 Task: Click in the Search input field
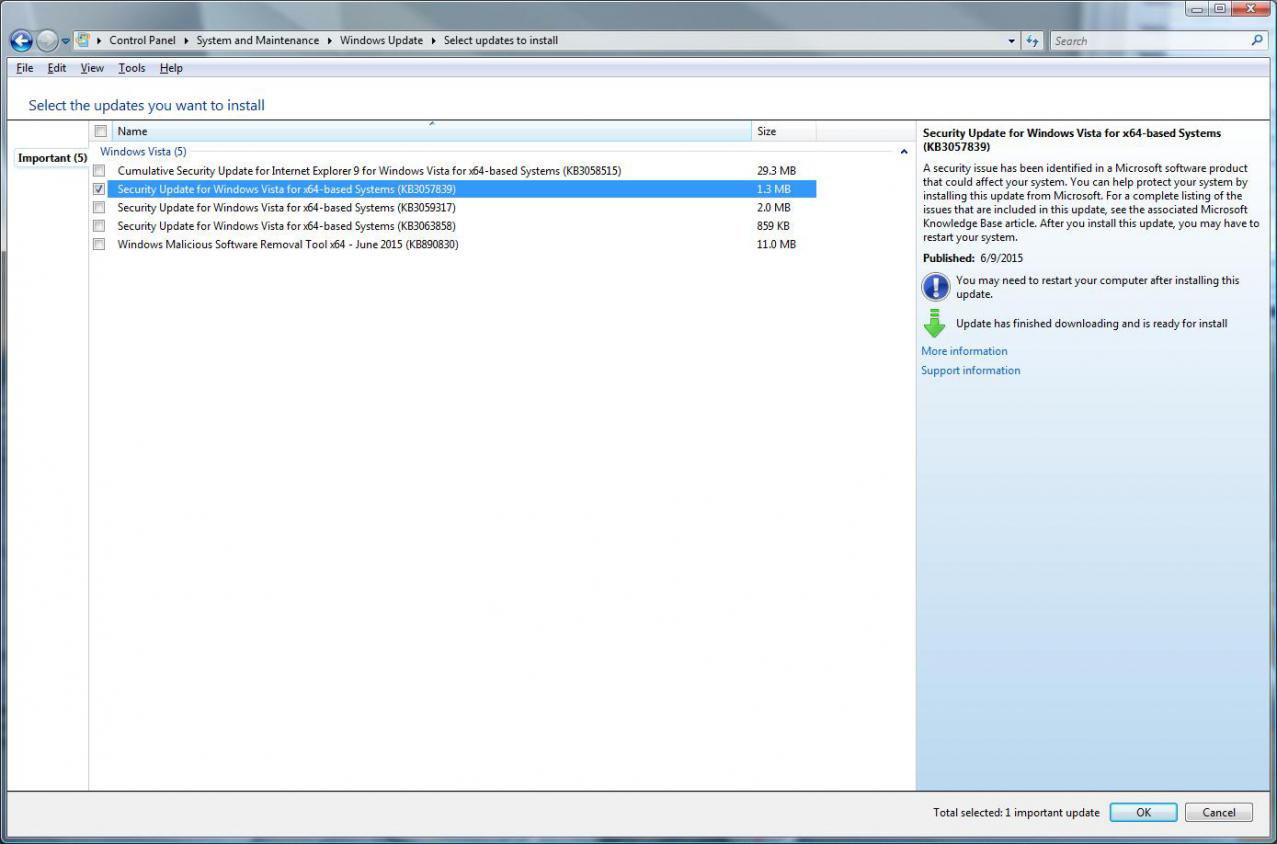[1150, 41]
